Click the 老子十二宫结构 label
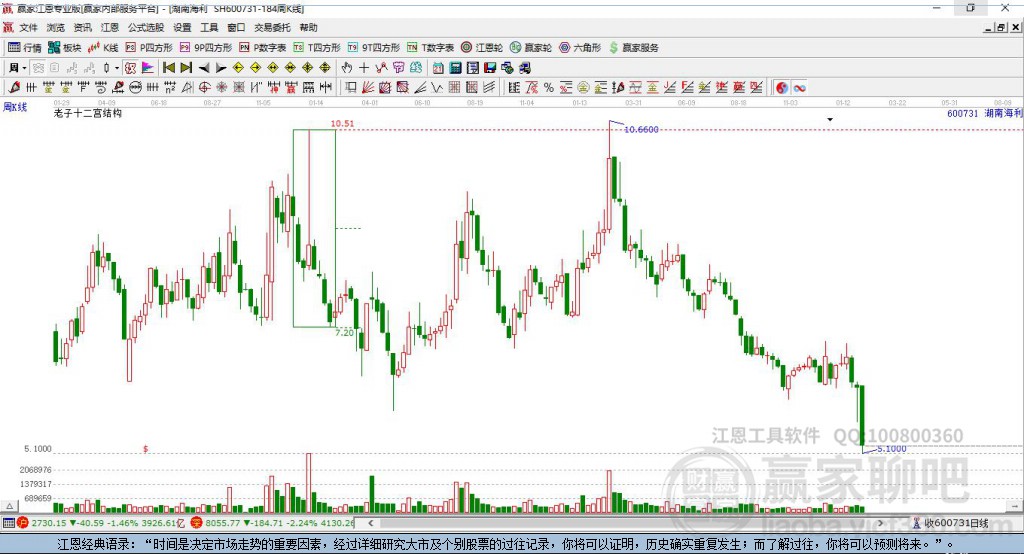This screenshot has height=554, width=1024. pyautogui.click(x=88, y=113)
